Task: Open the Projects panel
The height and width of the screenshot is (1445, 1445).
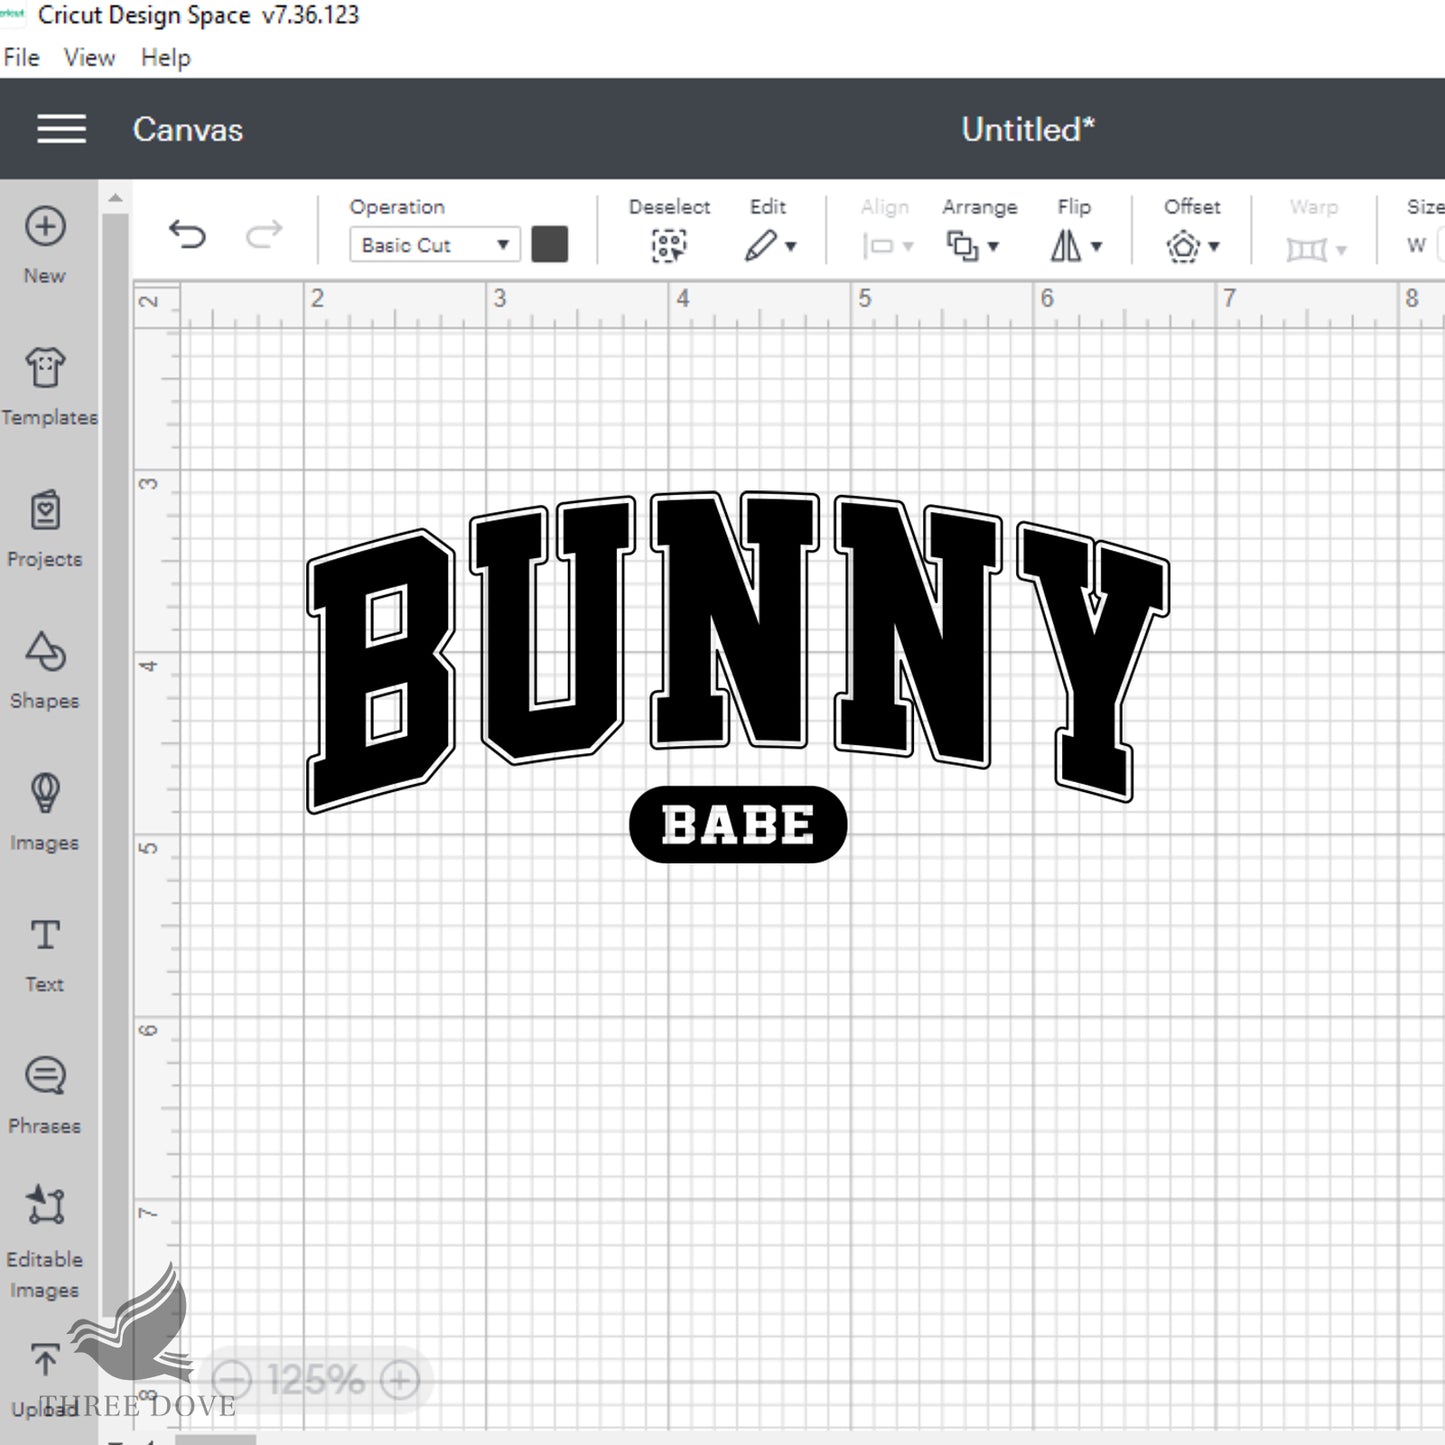Action: coord(45,510)
